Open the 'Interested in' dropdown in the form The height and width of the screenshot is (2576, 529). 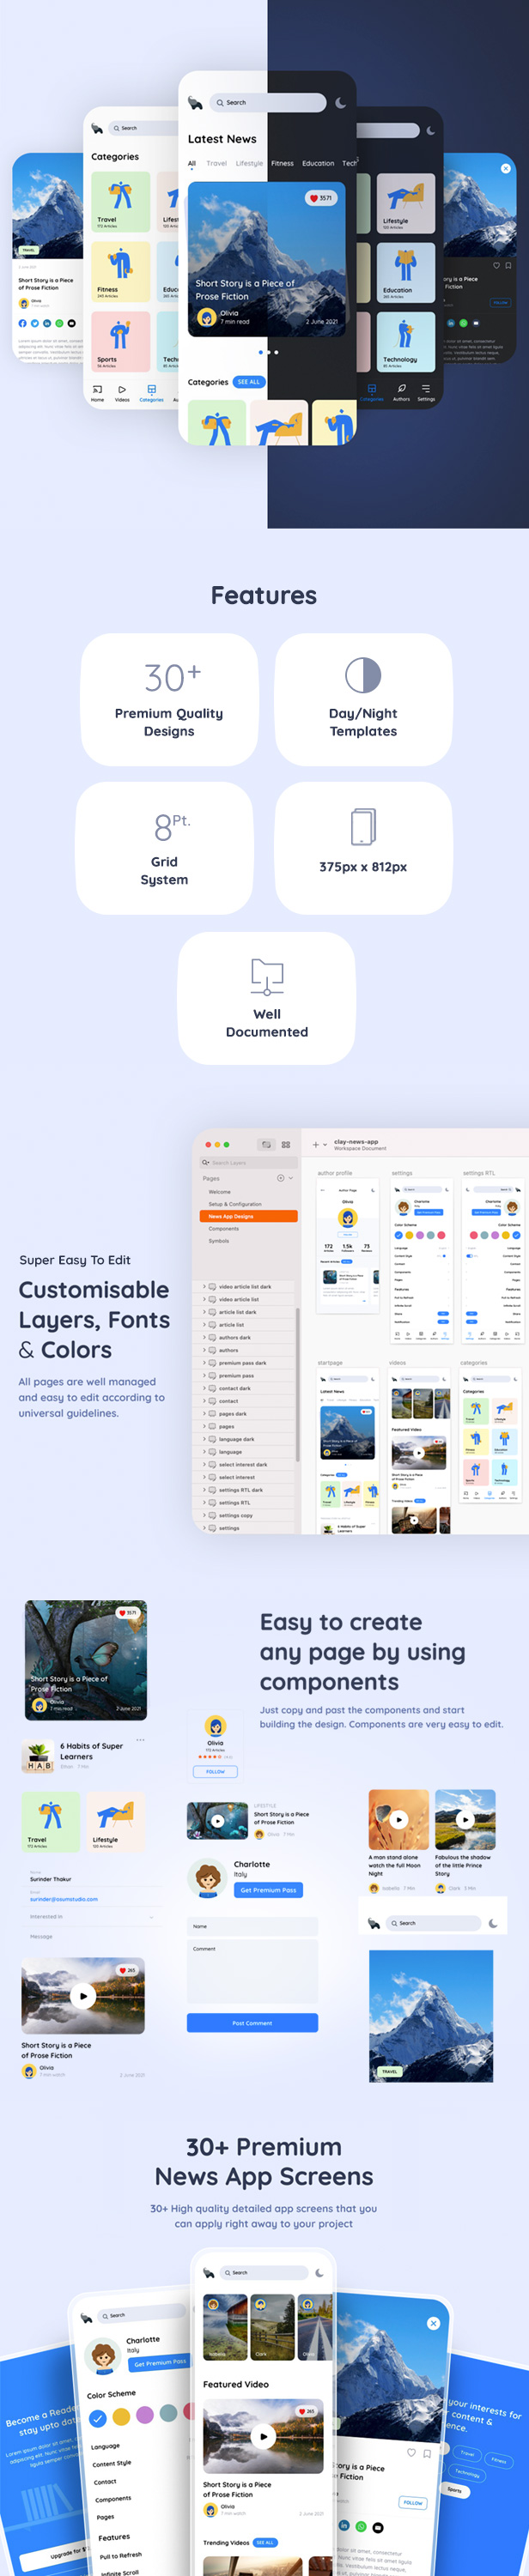coord(151,1916)
